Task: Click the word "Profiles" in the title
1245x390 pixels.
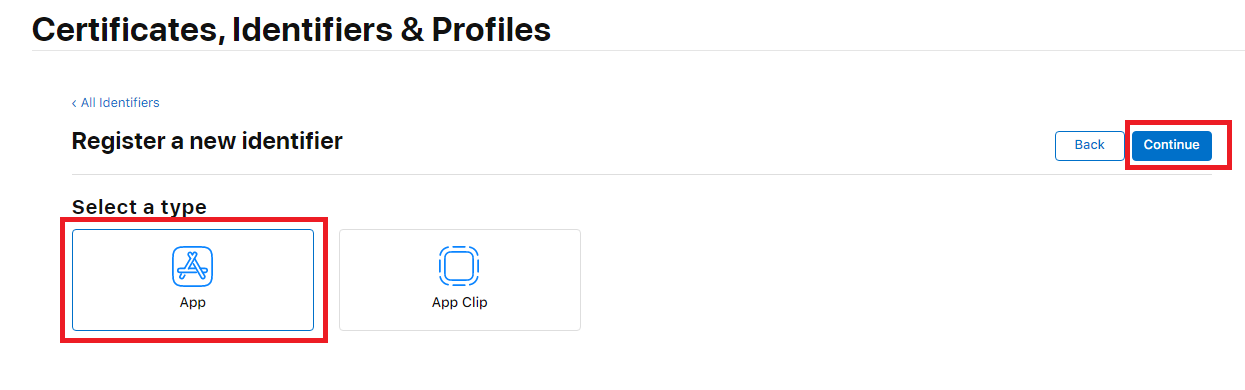Action: (491, 29)
